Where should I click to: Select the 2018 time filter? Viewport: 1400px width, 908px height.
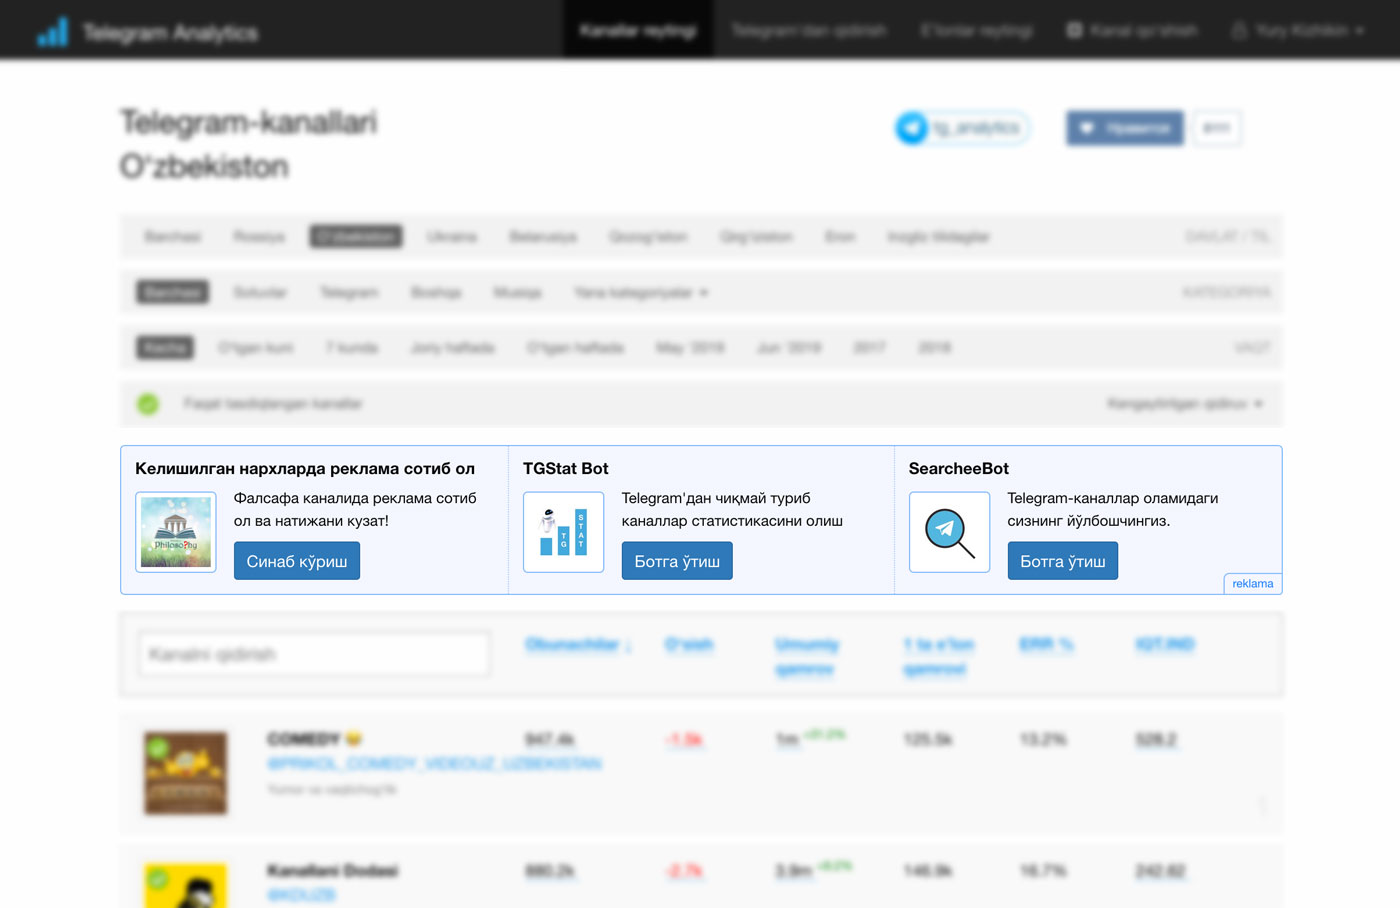click(934, 348)
